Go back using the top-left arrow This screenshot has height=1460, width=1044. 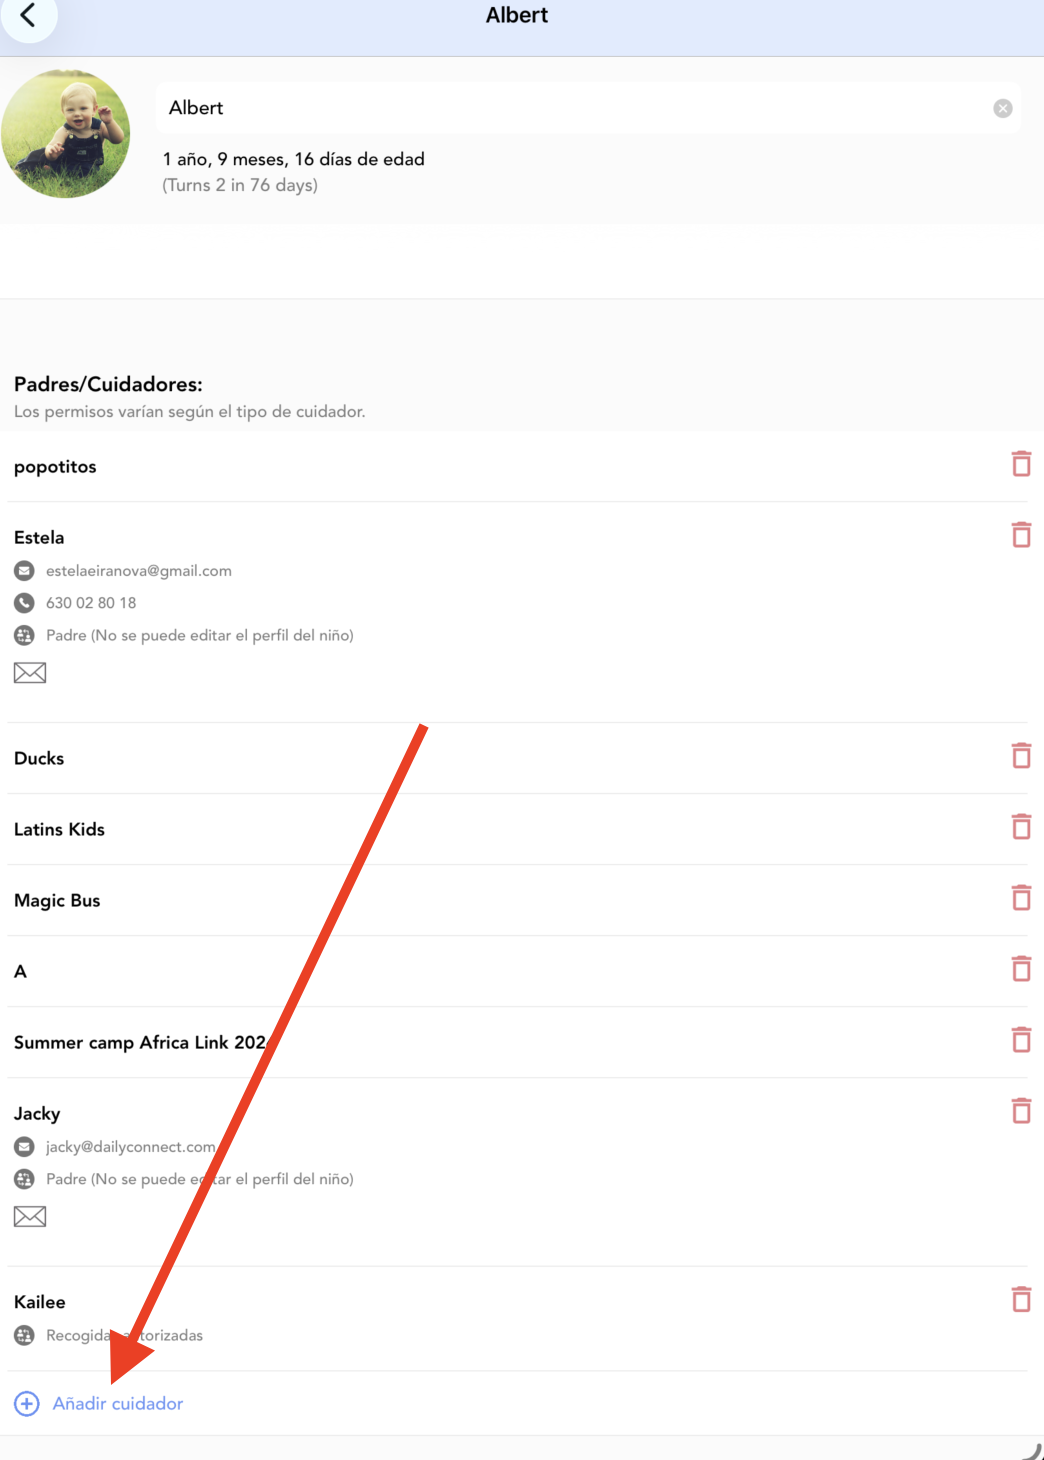coord(28,15)
